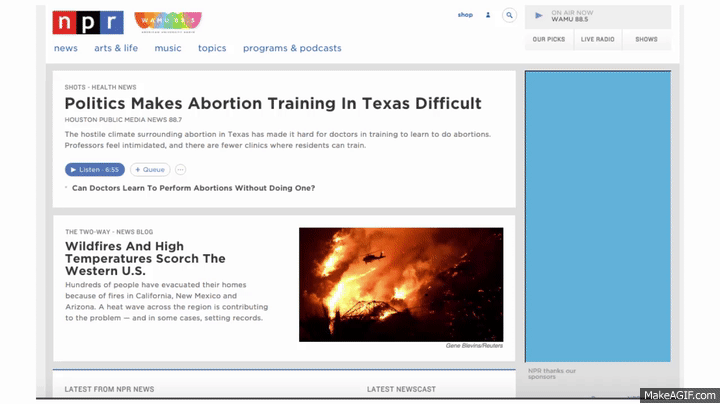Click the wildfire photo thumbnail
Viewport: 720px width, 404px height.
(401, 284)
